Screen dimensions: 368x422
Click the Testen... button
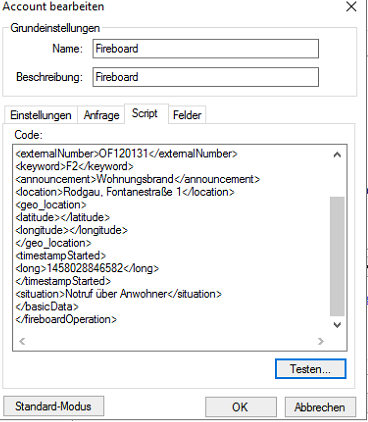coord(311,369)
